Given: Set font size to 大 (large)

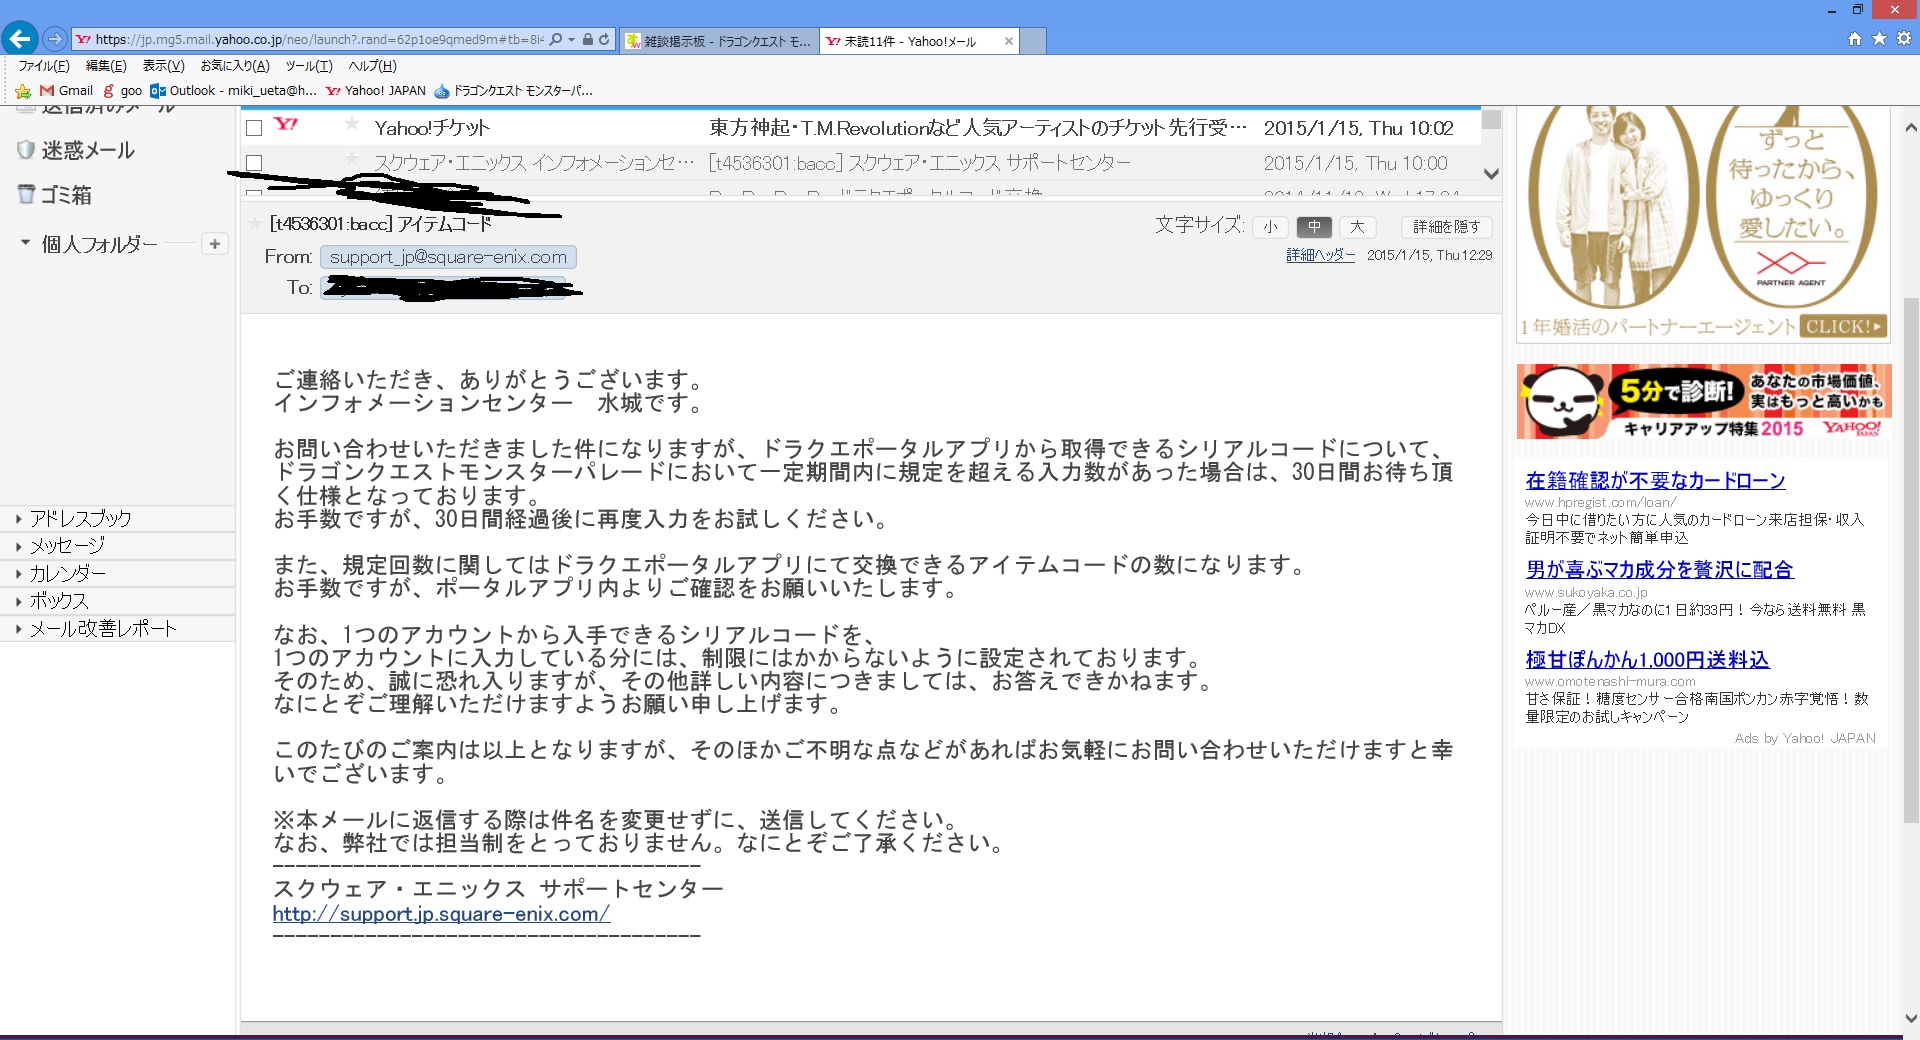Looking at the screenshot, I should tap(1357, 227).
